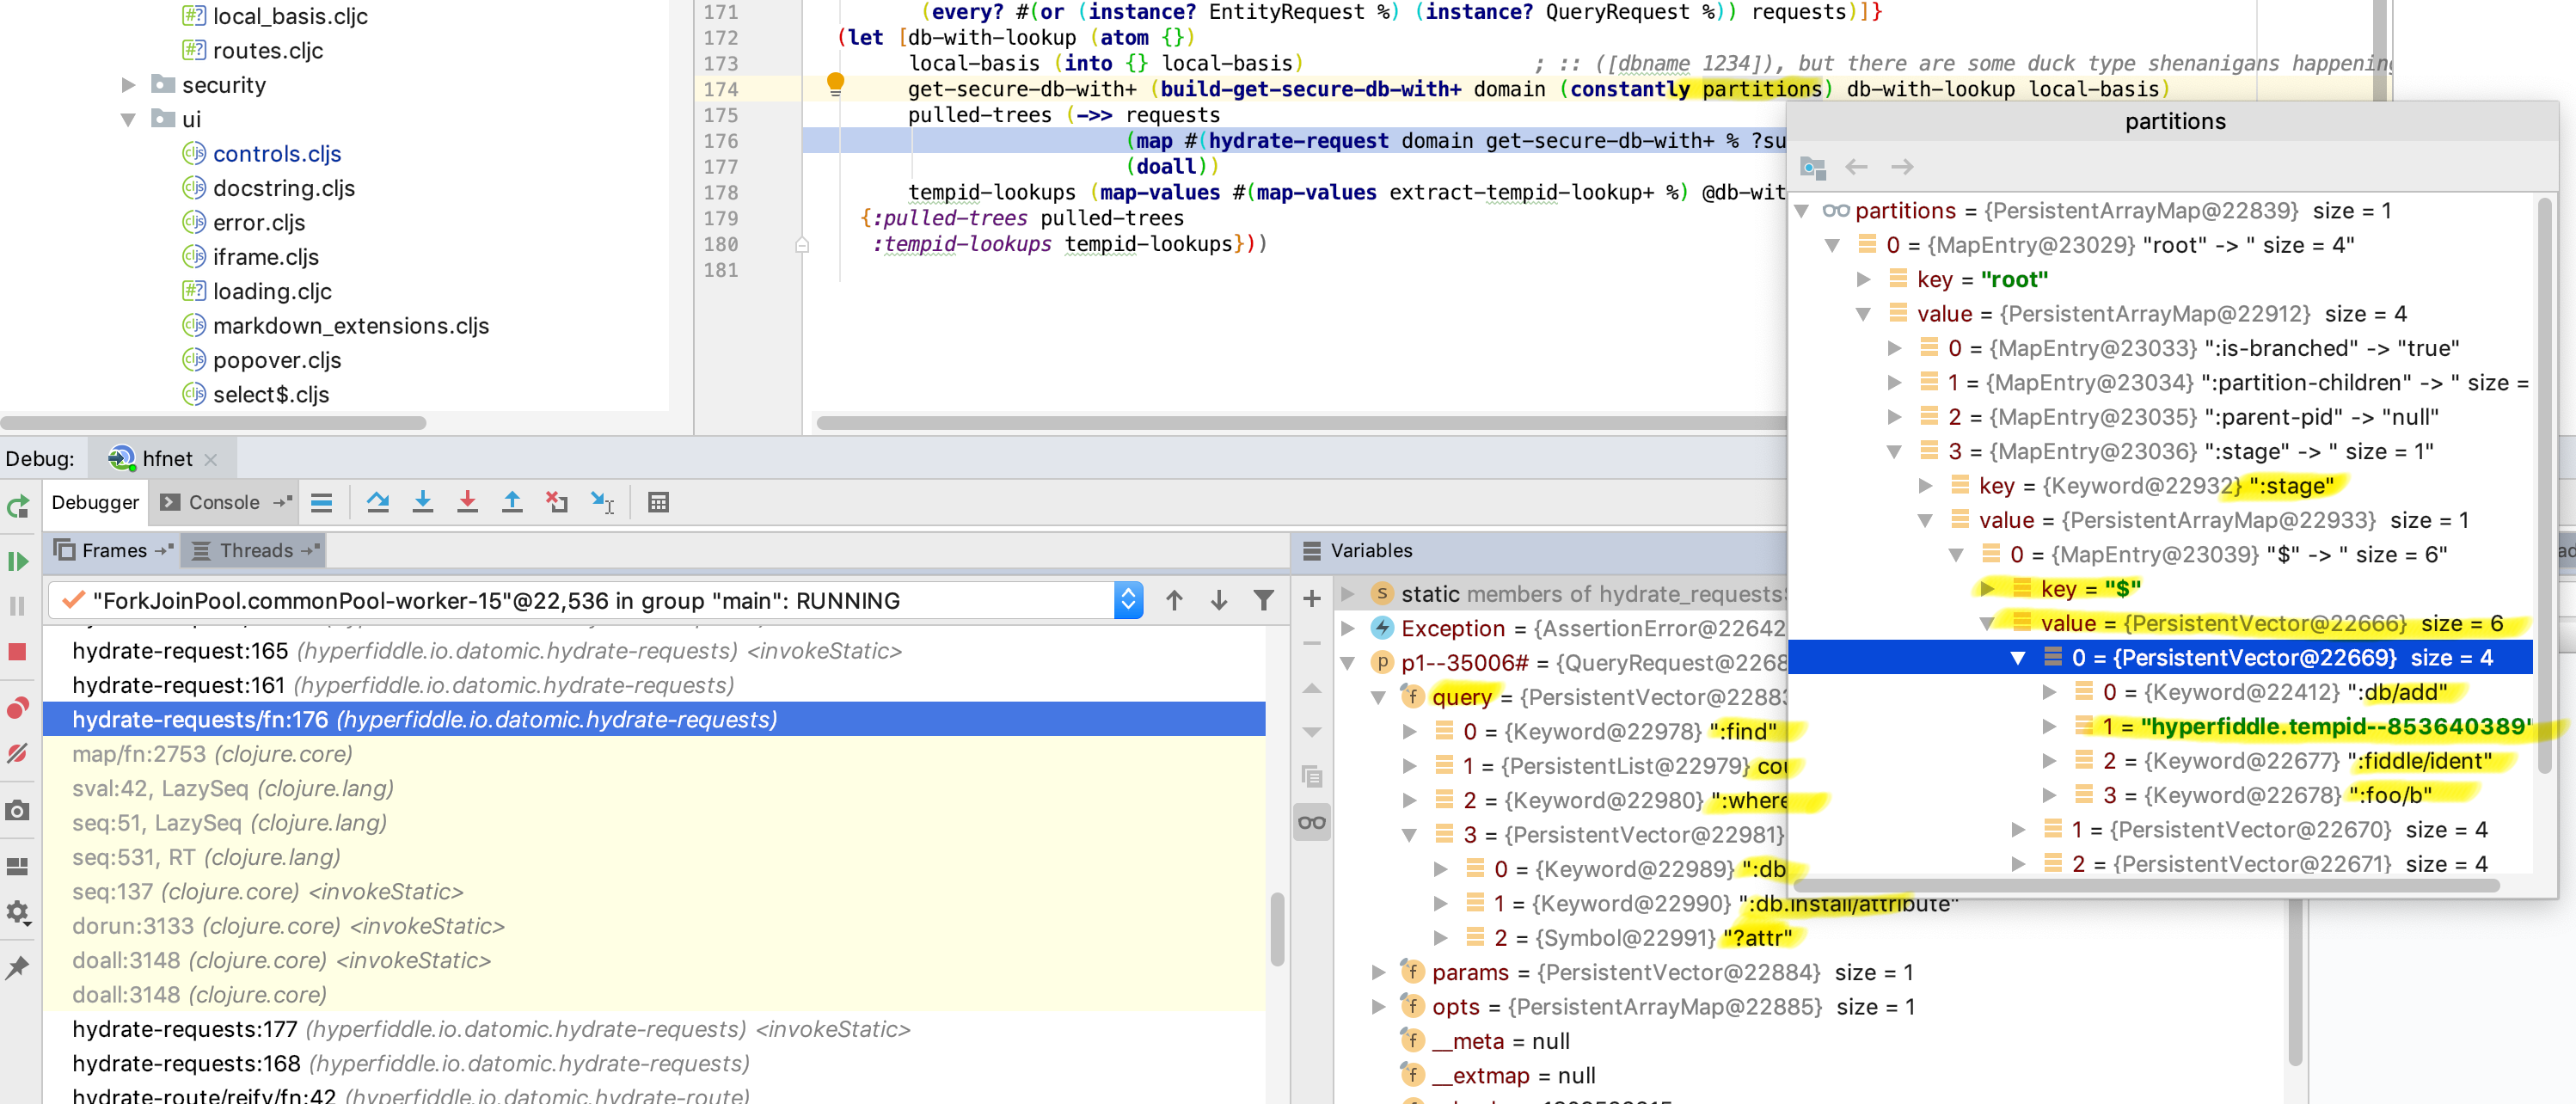Expand the params variable node
The image size is (2576, 1104).
1378,972
